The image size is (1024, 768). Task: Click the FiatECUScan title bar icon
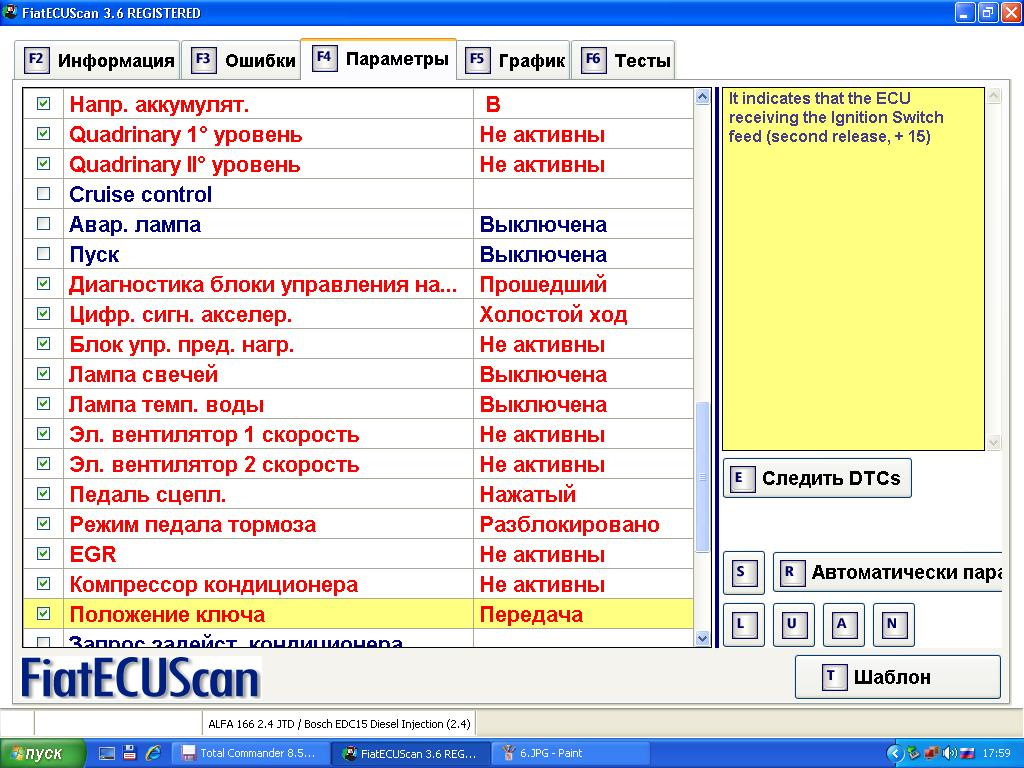[10, 12]
